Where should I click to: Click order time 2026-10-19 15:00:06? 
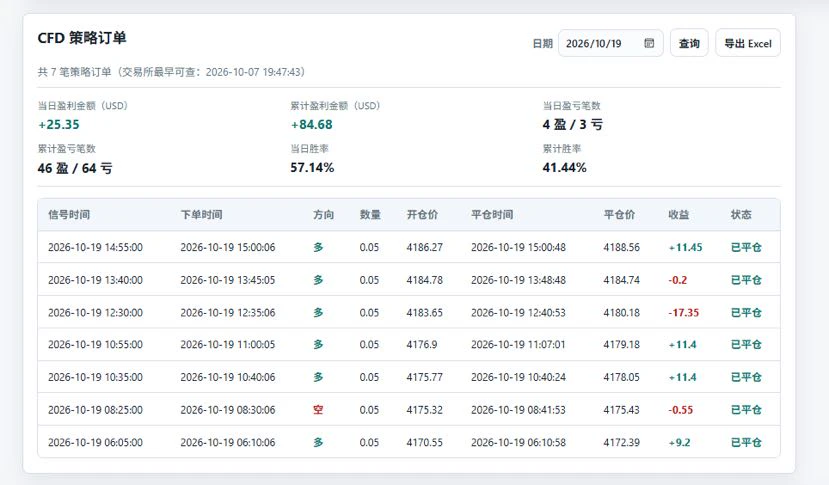[x=228, y=248]
